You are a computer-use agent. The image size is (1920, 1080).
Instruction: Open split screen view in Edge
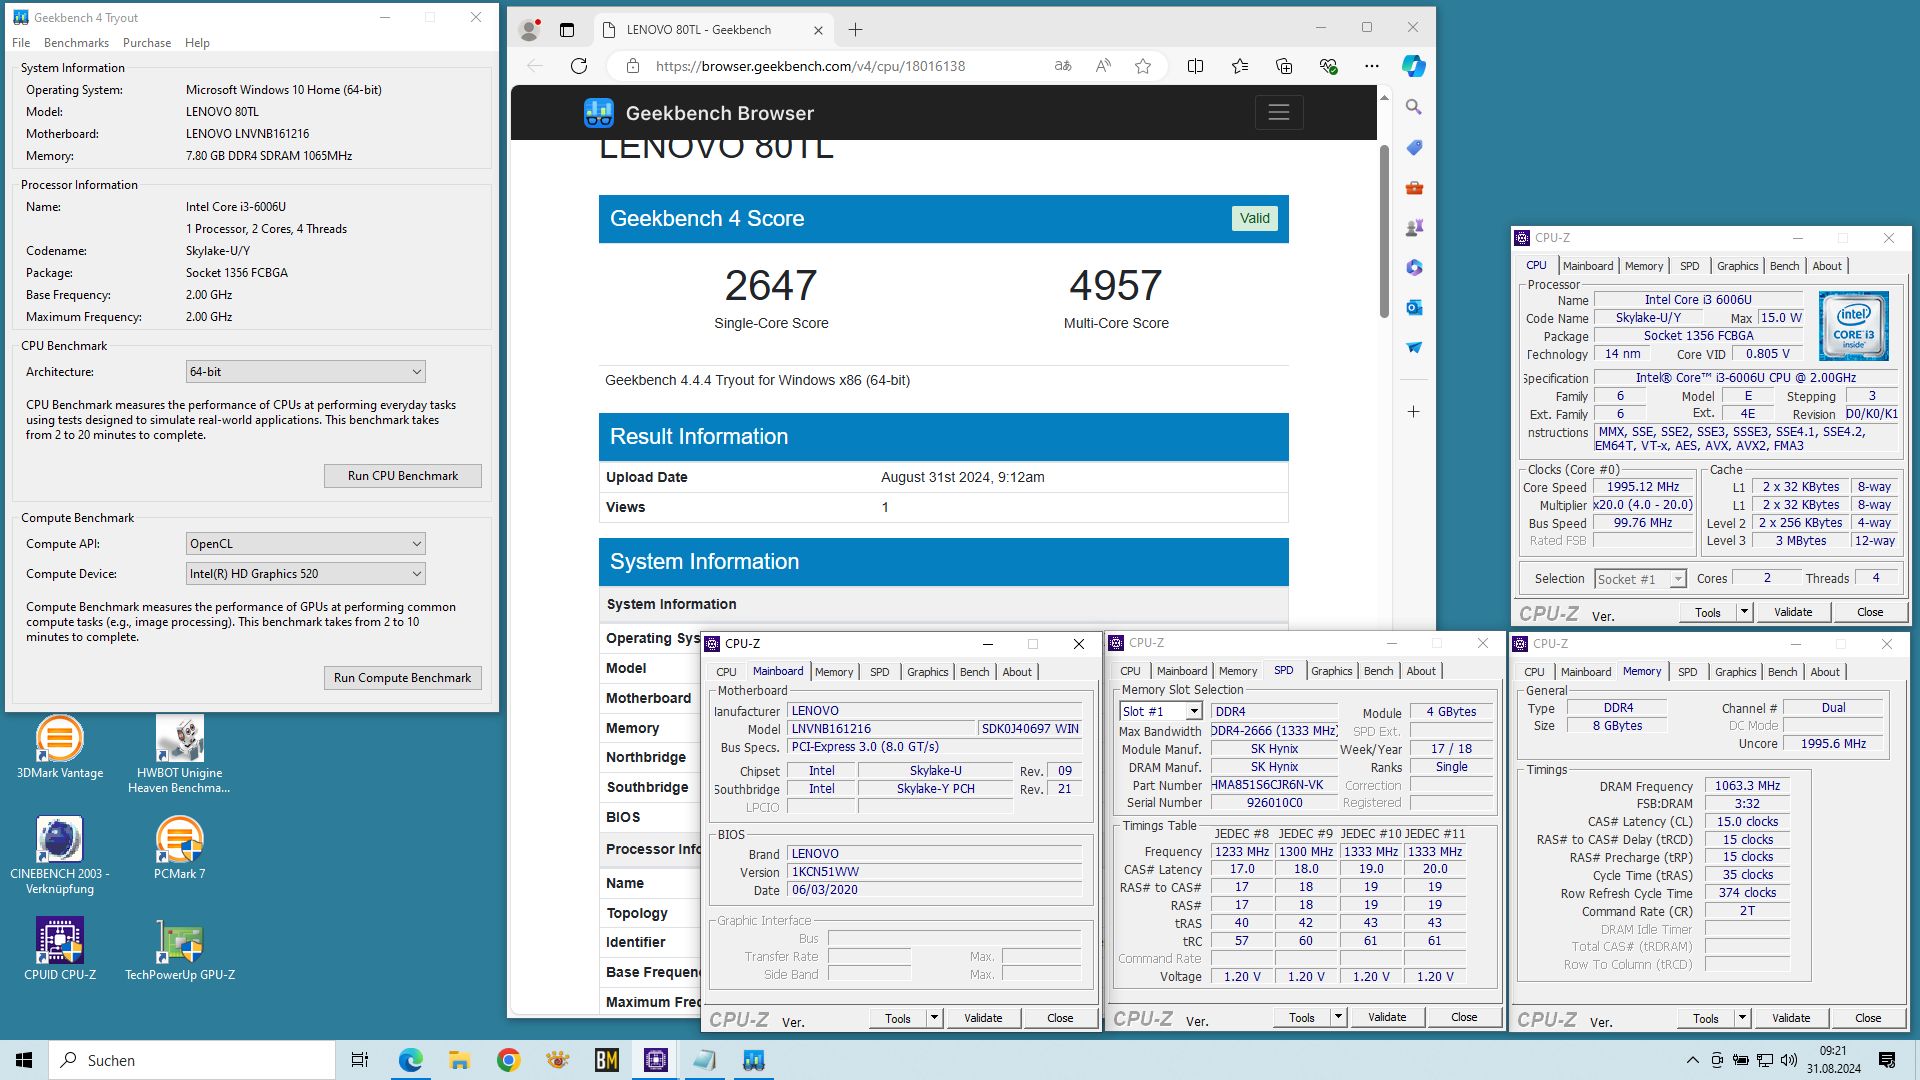pos(1195,66)
